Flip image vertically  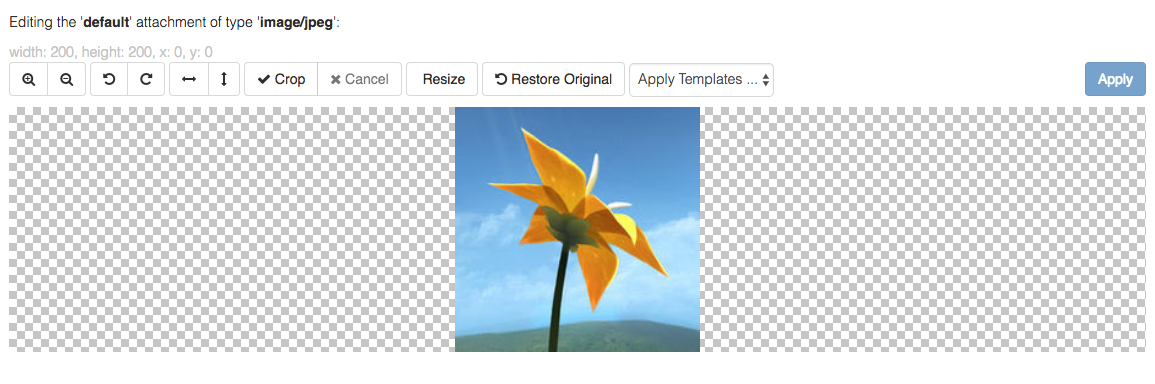(x=224, y=80)
